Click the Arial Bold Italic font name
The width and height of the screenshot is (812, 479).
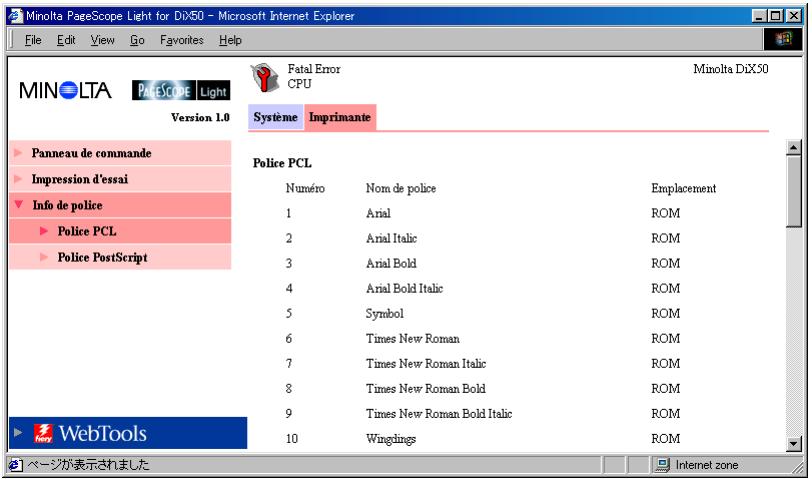(x=404, y=288)
